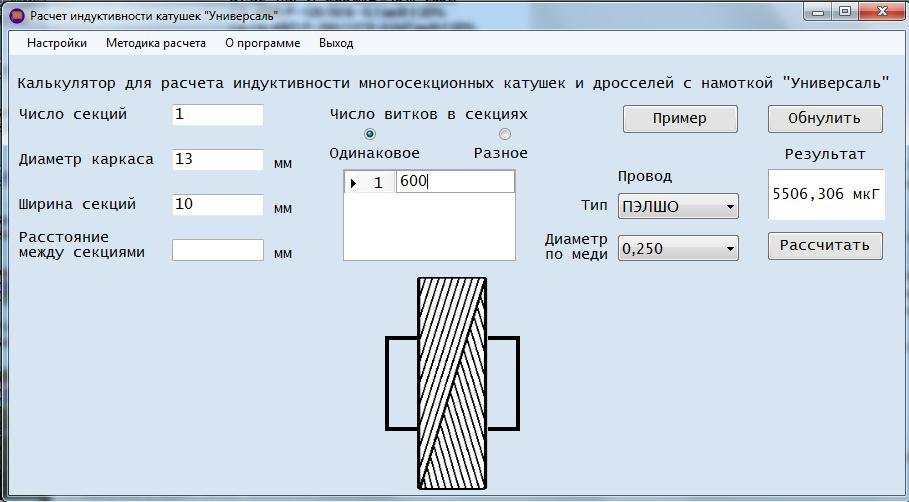Click the Число витков в секциях label
The width and height of the screenshot is (909, 502).
coord(428,114)
